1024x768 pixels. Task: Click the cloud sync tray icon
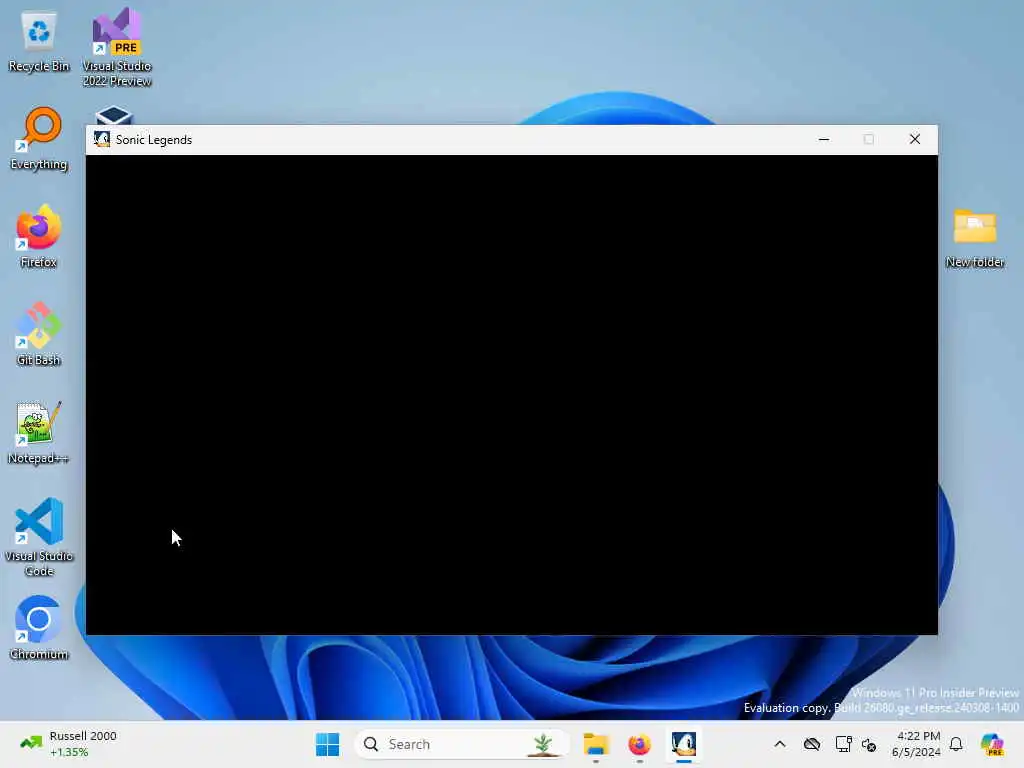tap(812, 744)
